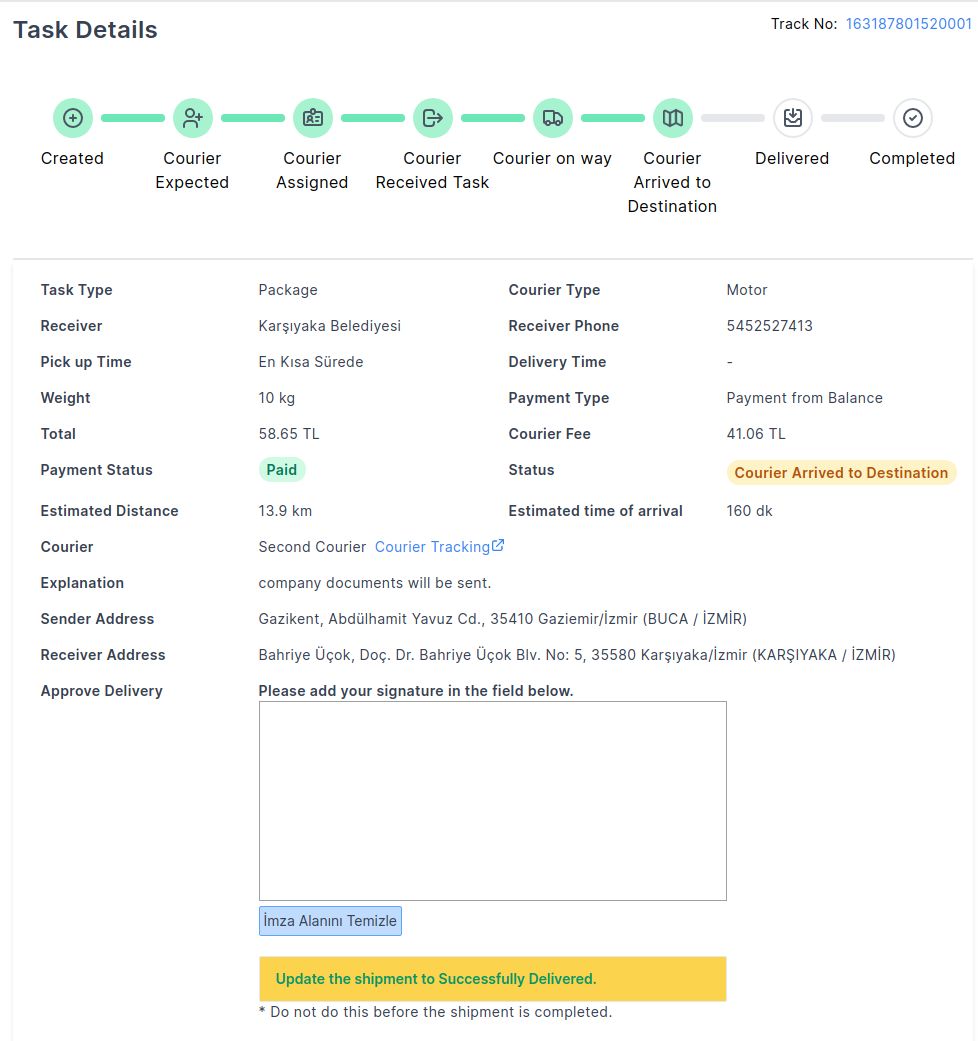Click the receiver phone number 5452527413
This screenshot has height=1041, width=978.
769,326
